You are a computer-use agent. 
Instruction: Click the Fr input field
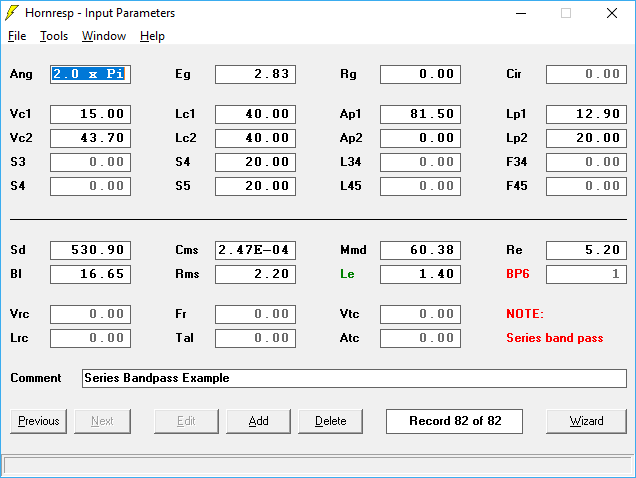tap(256, 314)
